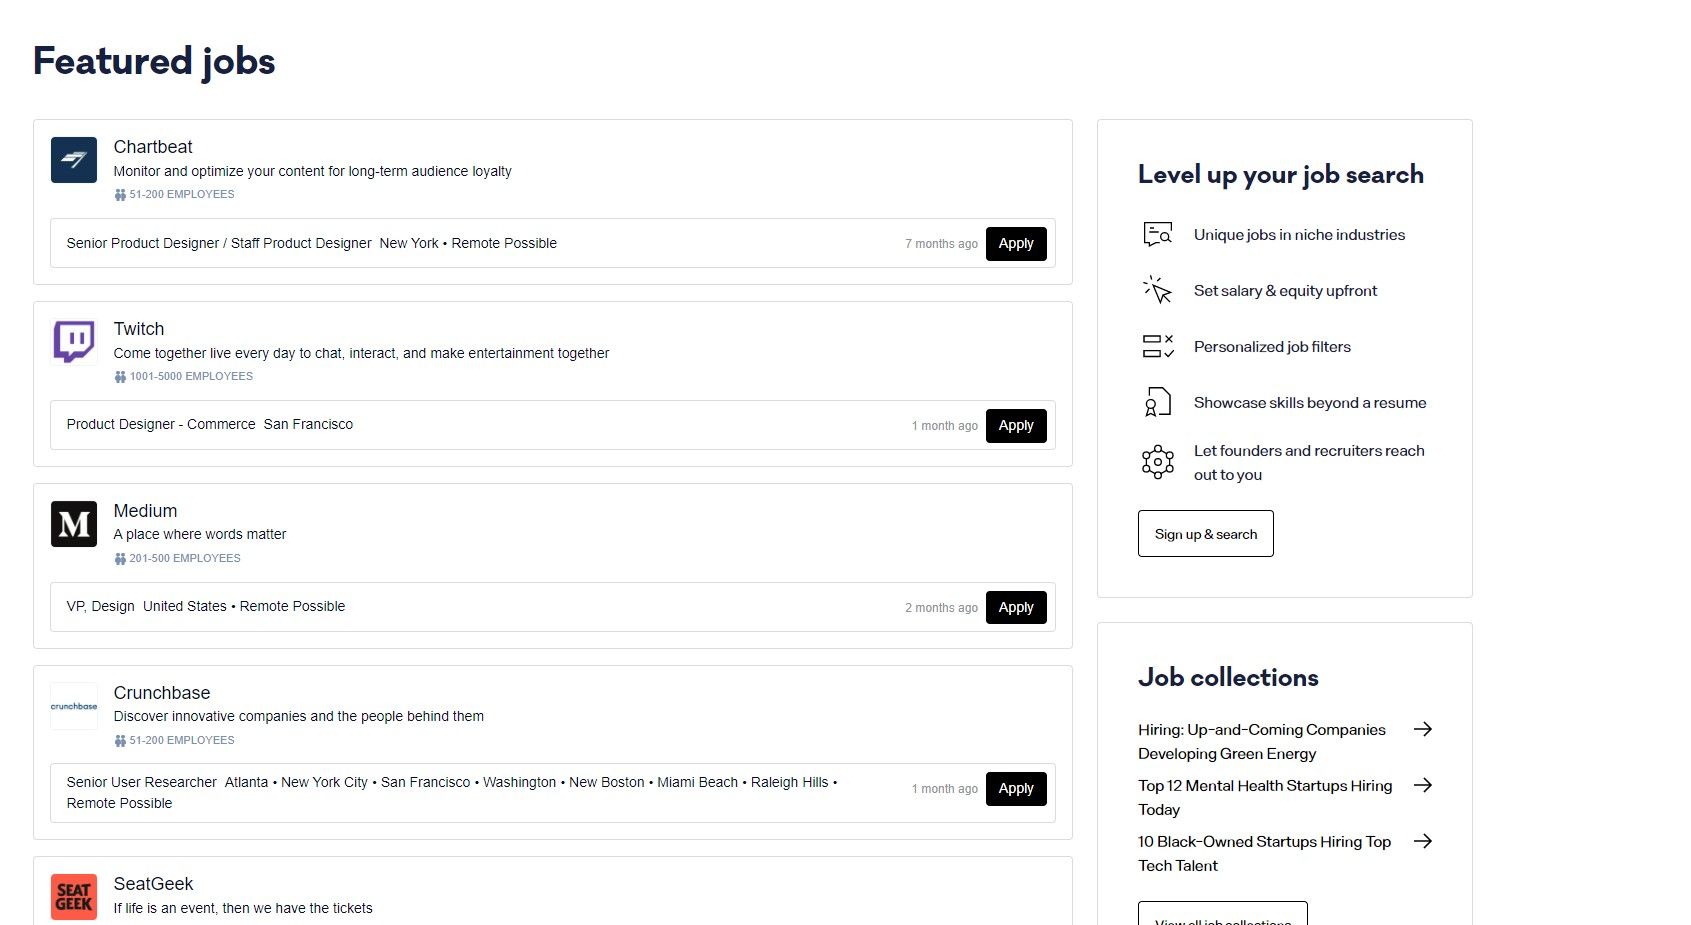Screen dimensions: 1691x925
Task: Open 10 Black-Owned Startups Hiring Top Tech Talent
Action: [x=1265, y=854]
